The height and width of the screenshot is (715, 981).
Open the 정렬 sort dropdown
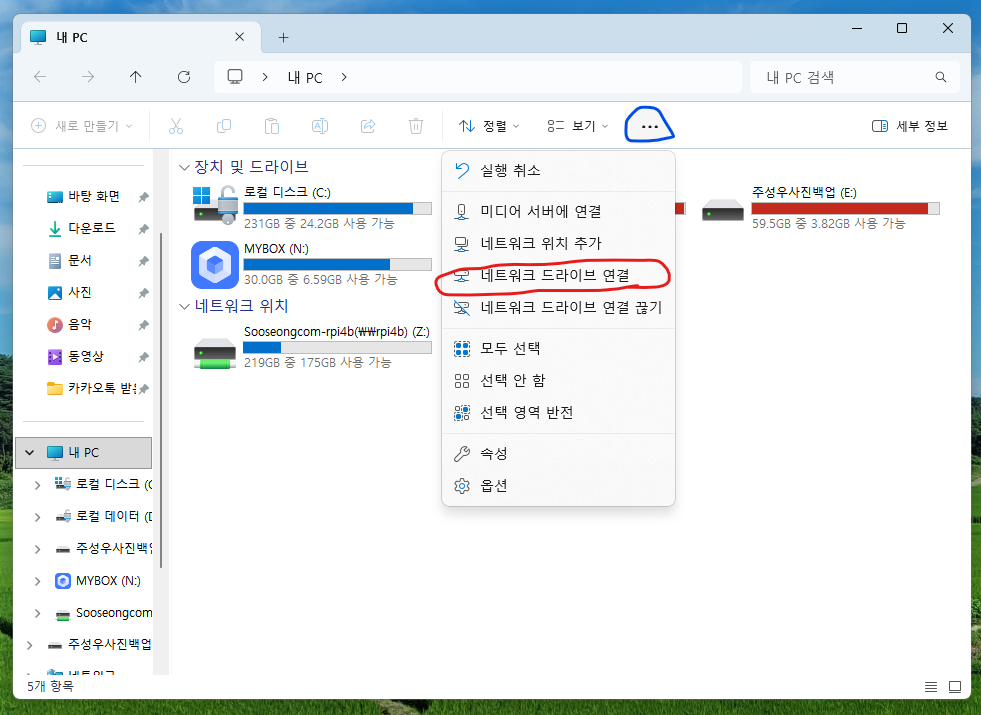pos(489,126)
